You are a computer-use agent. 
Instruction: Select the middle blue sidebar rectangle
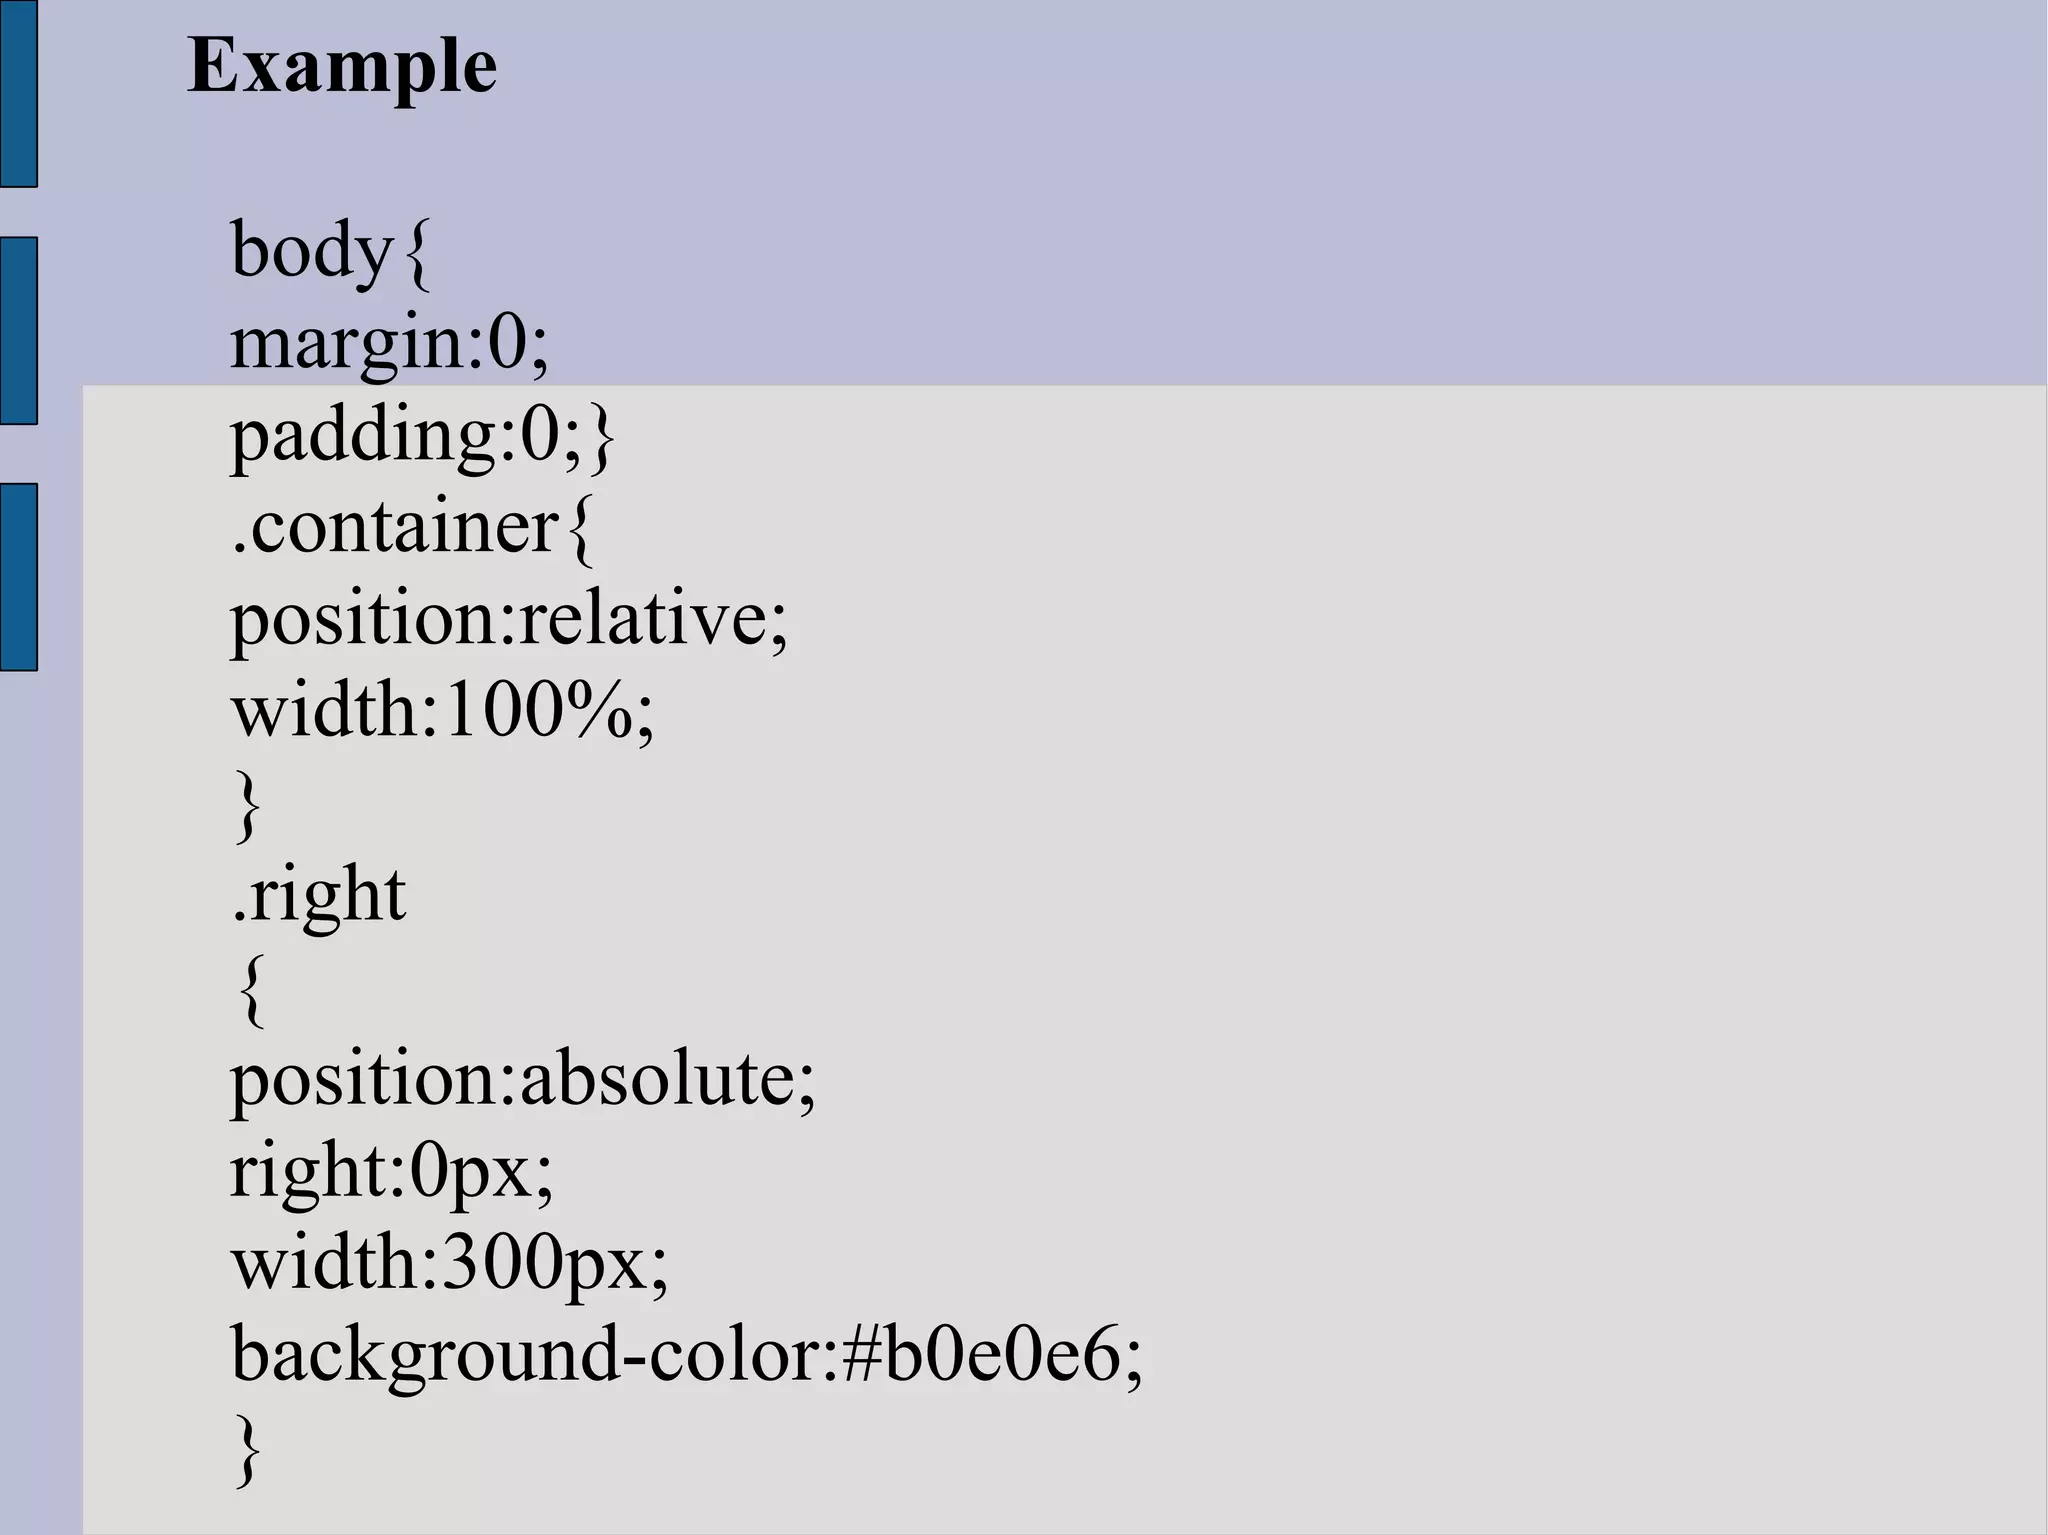tap(18, 331)
